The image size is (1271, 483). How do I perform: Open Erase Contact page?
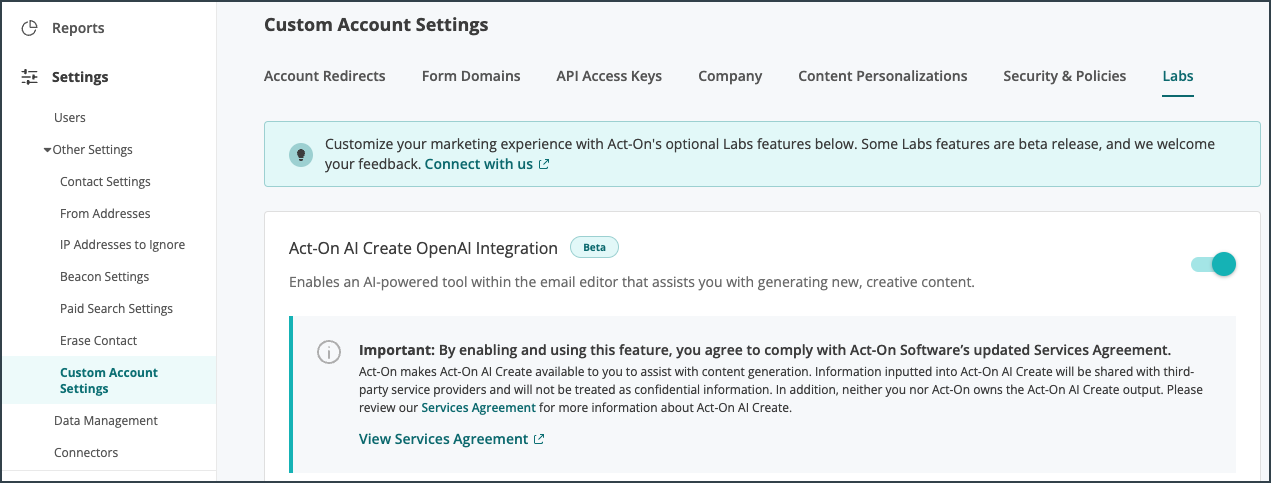tap(98, 341)
